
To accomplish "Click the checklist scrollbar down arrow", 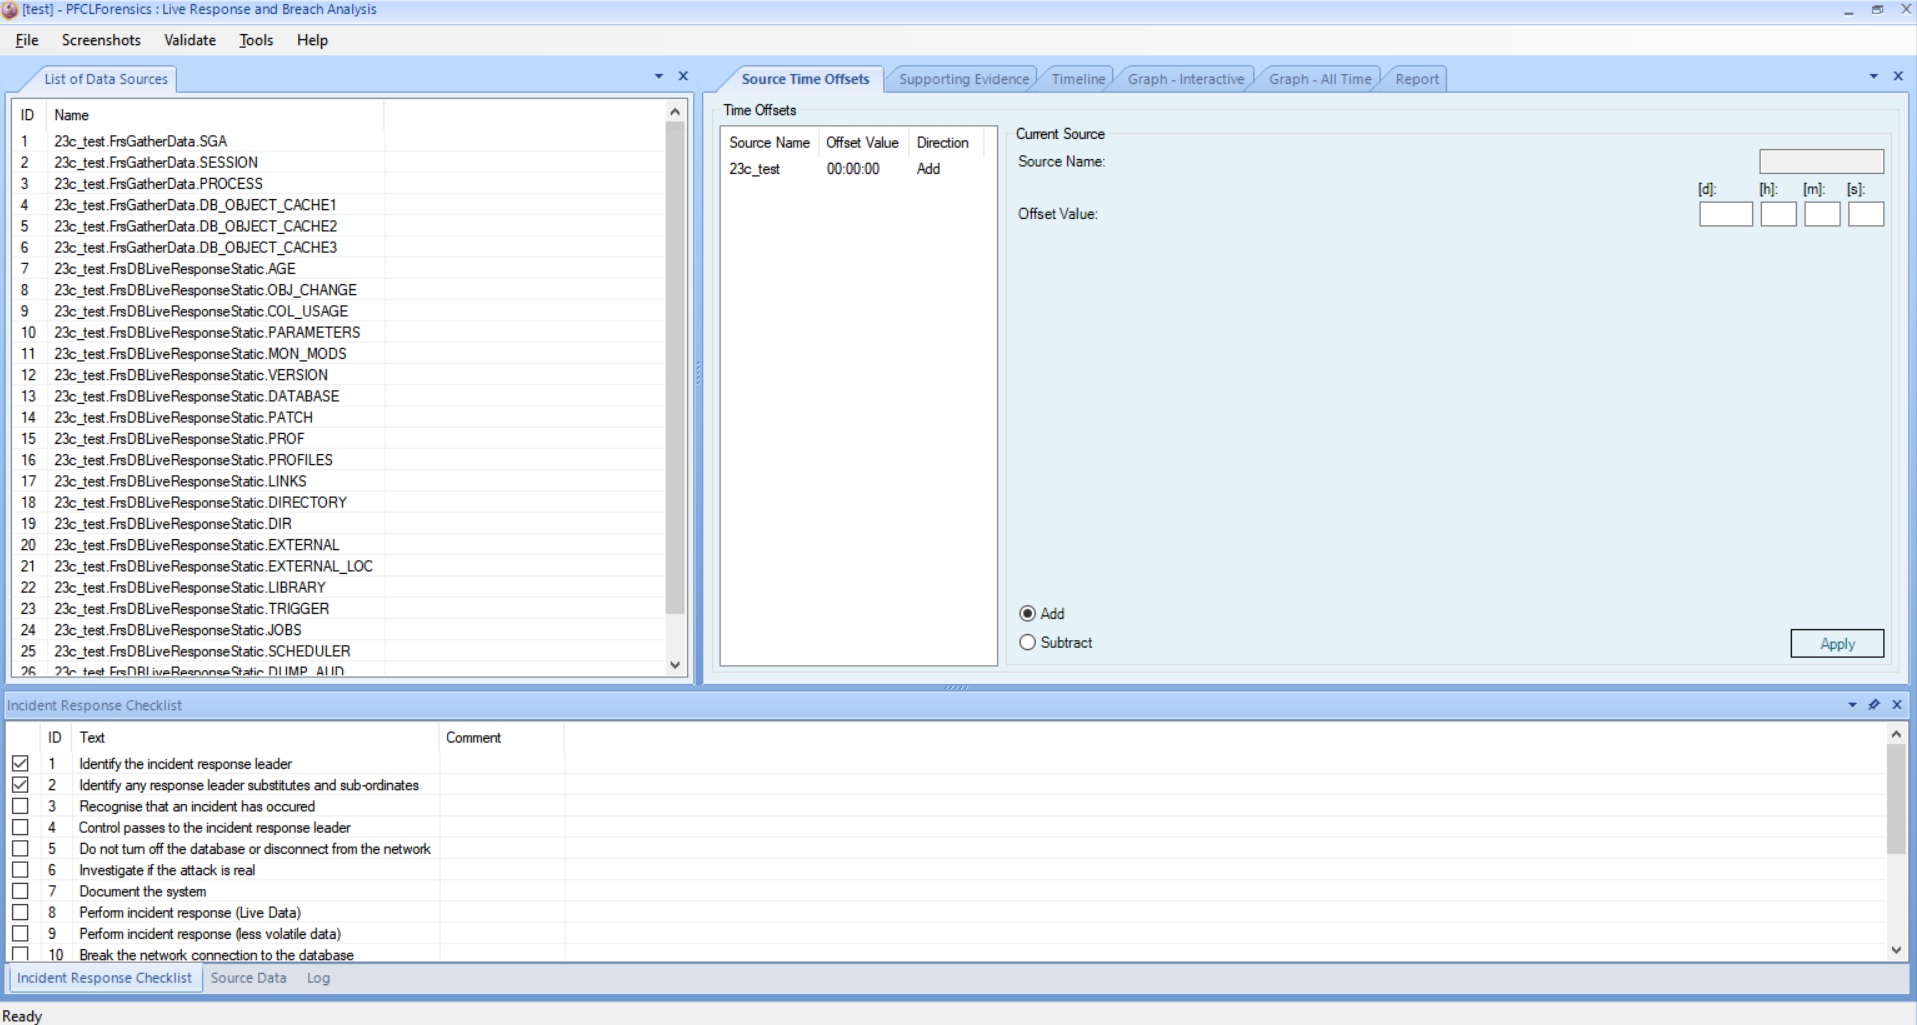I will 1896,951.
